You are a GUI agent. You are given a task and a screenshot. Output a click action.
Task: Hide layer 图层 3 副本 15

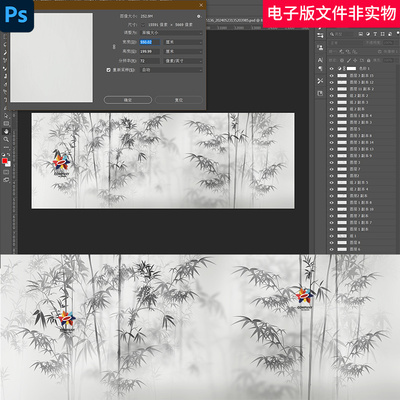[x=331, y=76]
